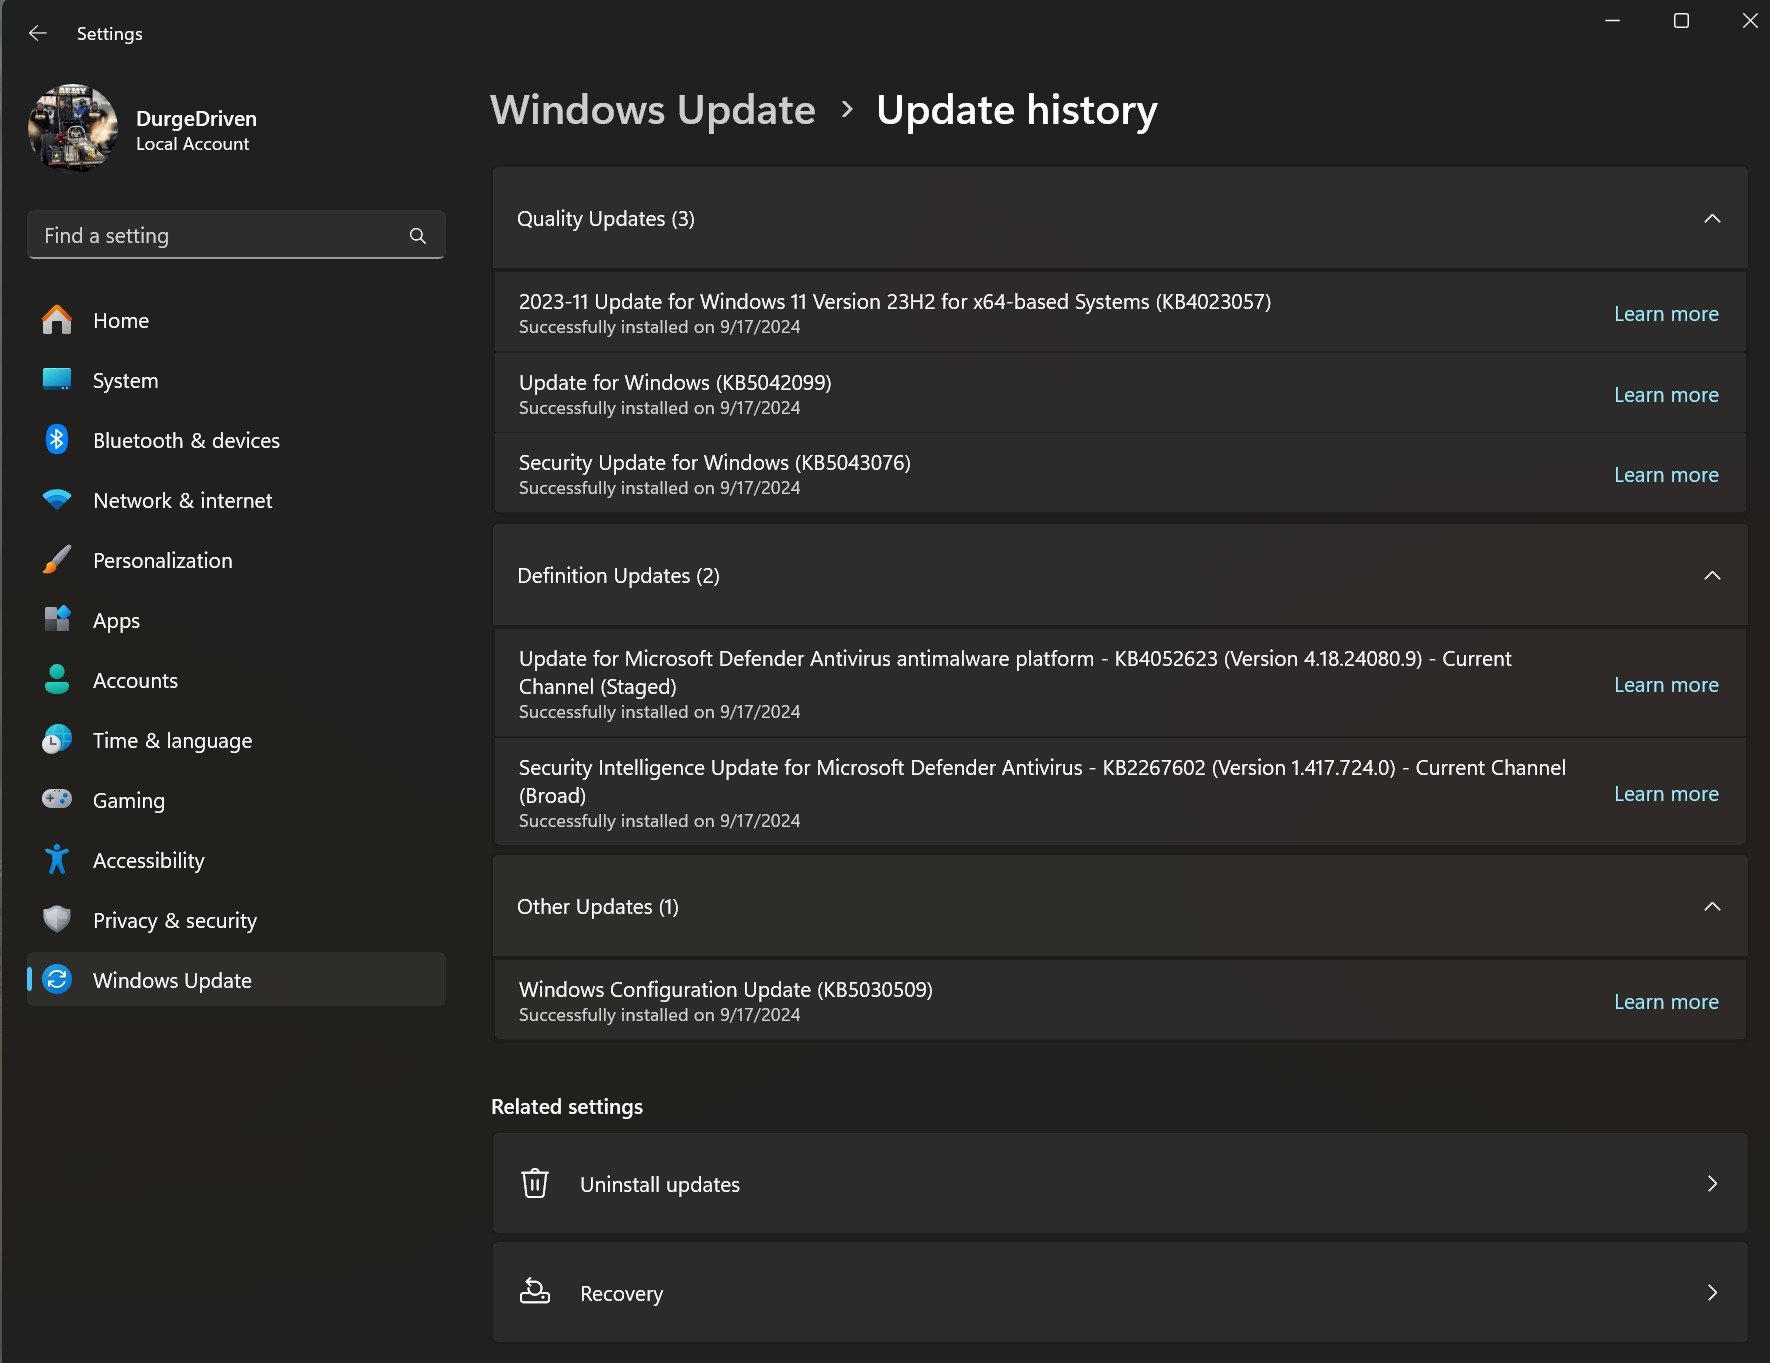
Task: Click the Home house icon
Action: pyautogui.click(x=57, y=320)
